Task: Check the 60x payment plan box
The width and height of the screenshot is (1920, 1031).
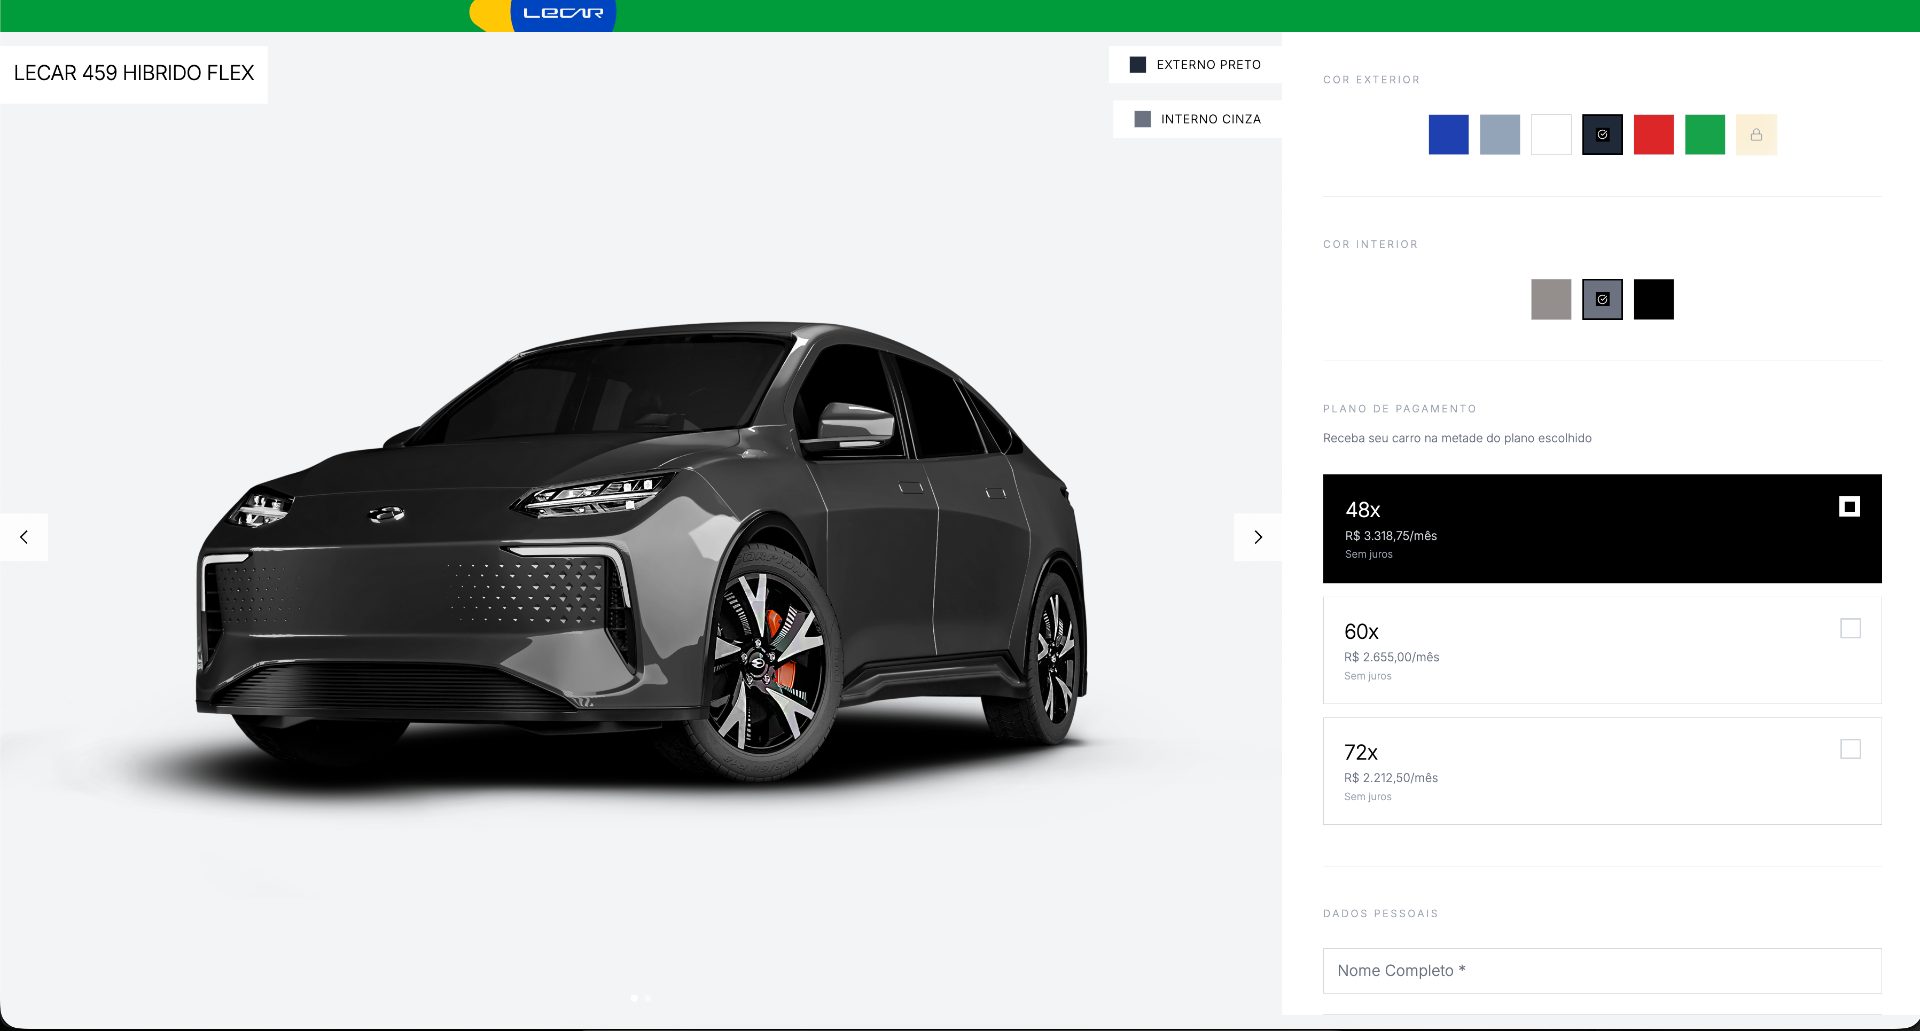Action: click(1850, 628)
